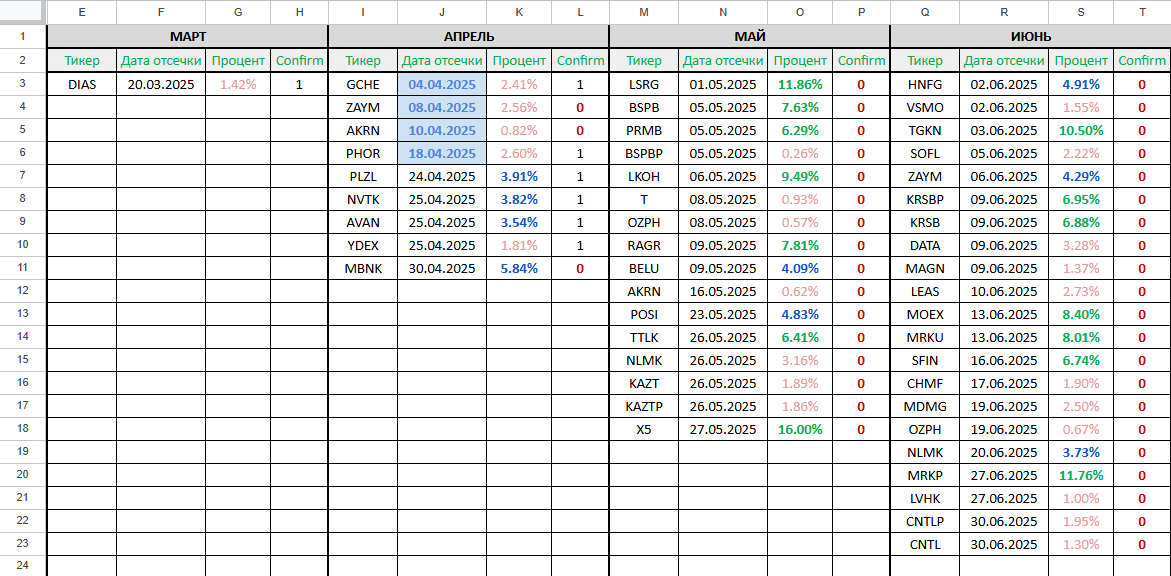This screenshot has width=1171, height=576.
Task: Select the 10.50% percent cell
Action: coord(1081,131)
